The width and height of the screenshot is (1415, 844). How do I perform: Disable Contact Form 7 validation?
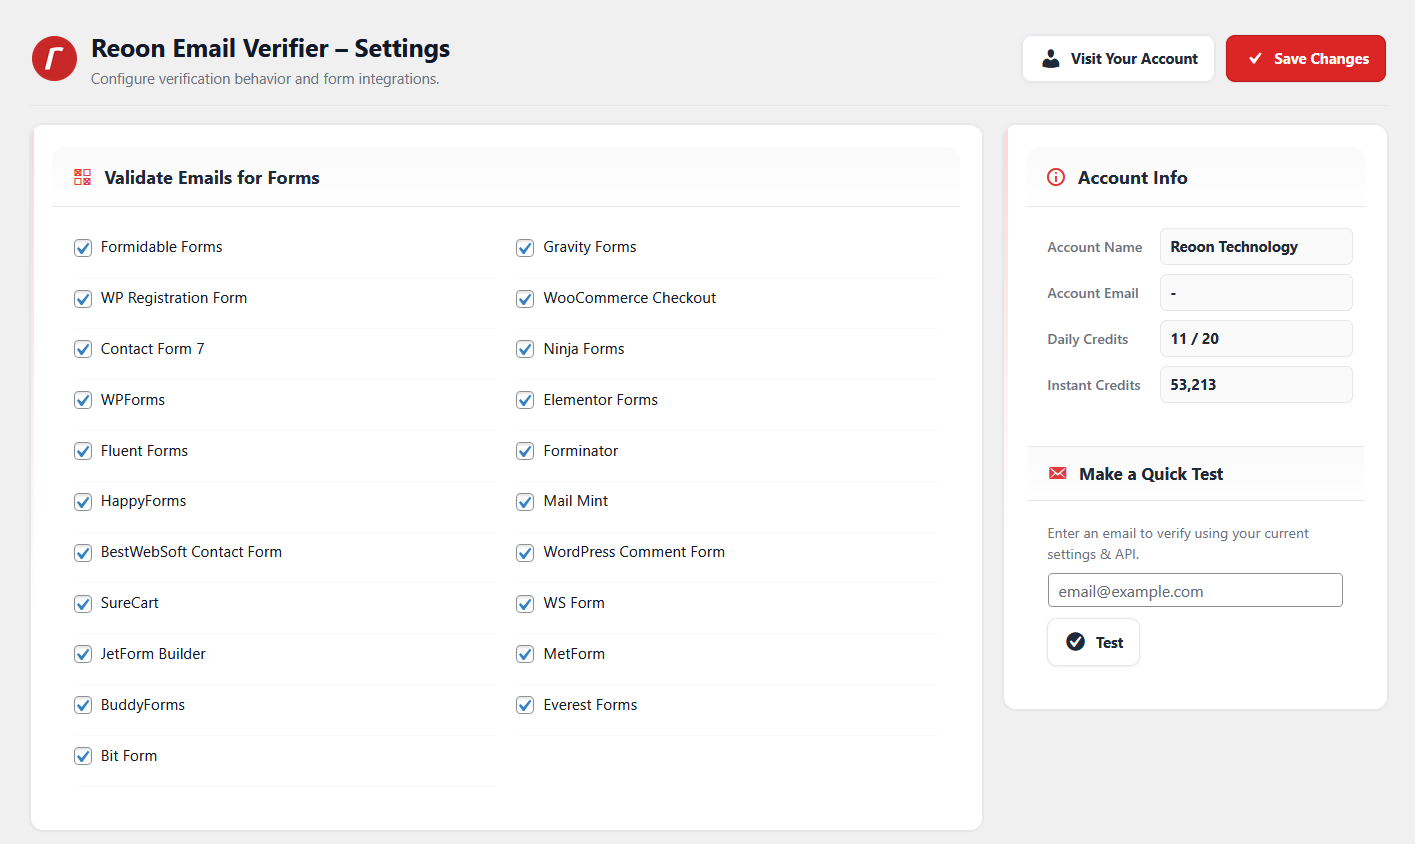(x=83, y=349)
